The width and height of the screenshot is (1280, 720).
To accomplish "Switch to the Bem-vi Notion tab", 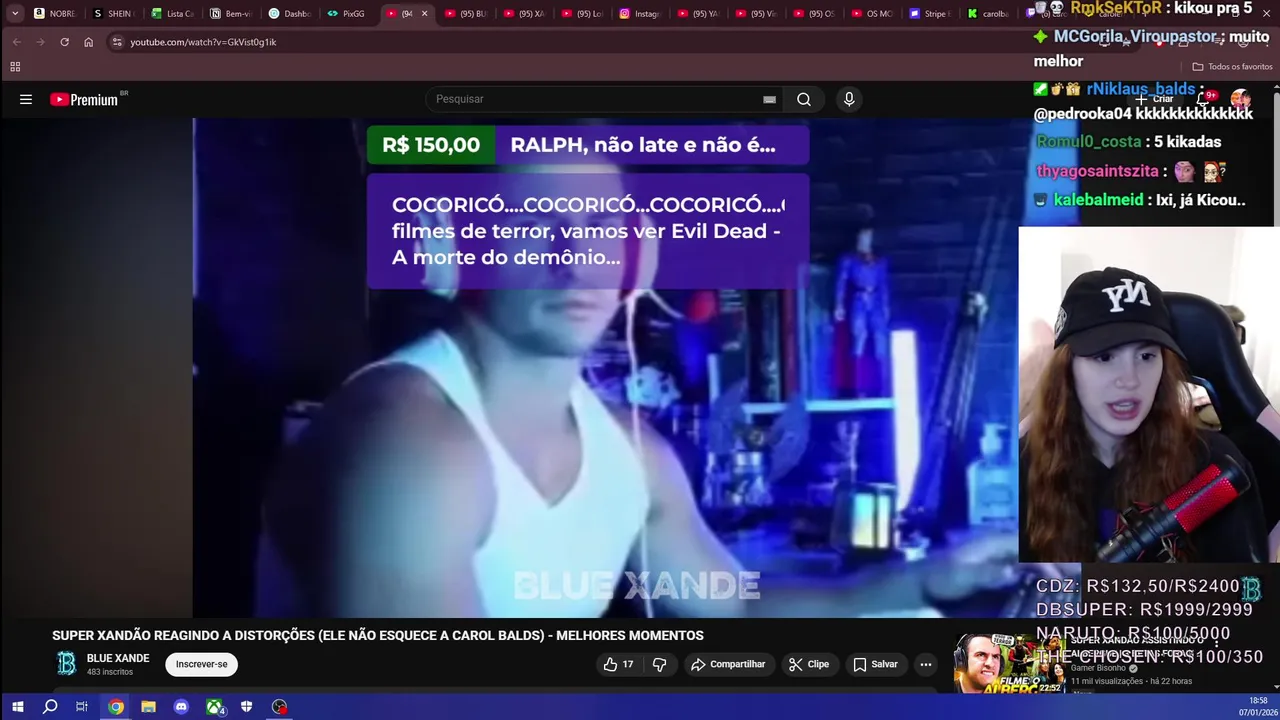I will 230,14.
